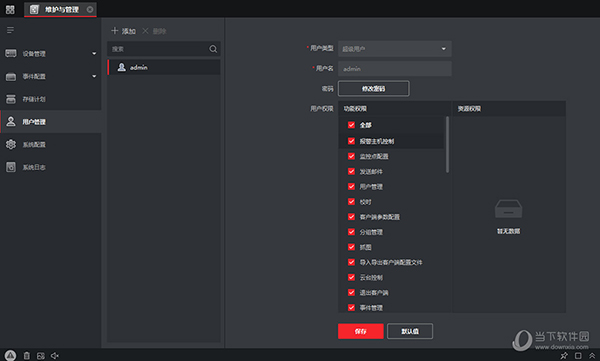Click the 资源权限 column header

[509, 109]
